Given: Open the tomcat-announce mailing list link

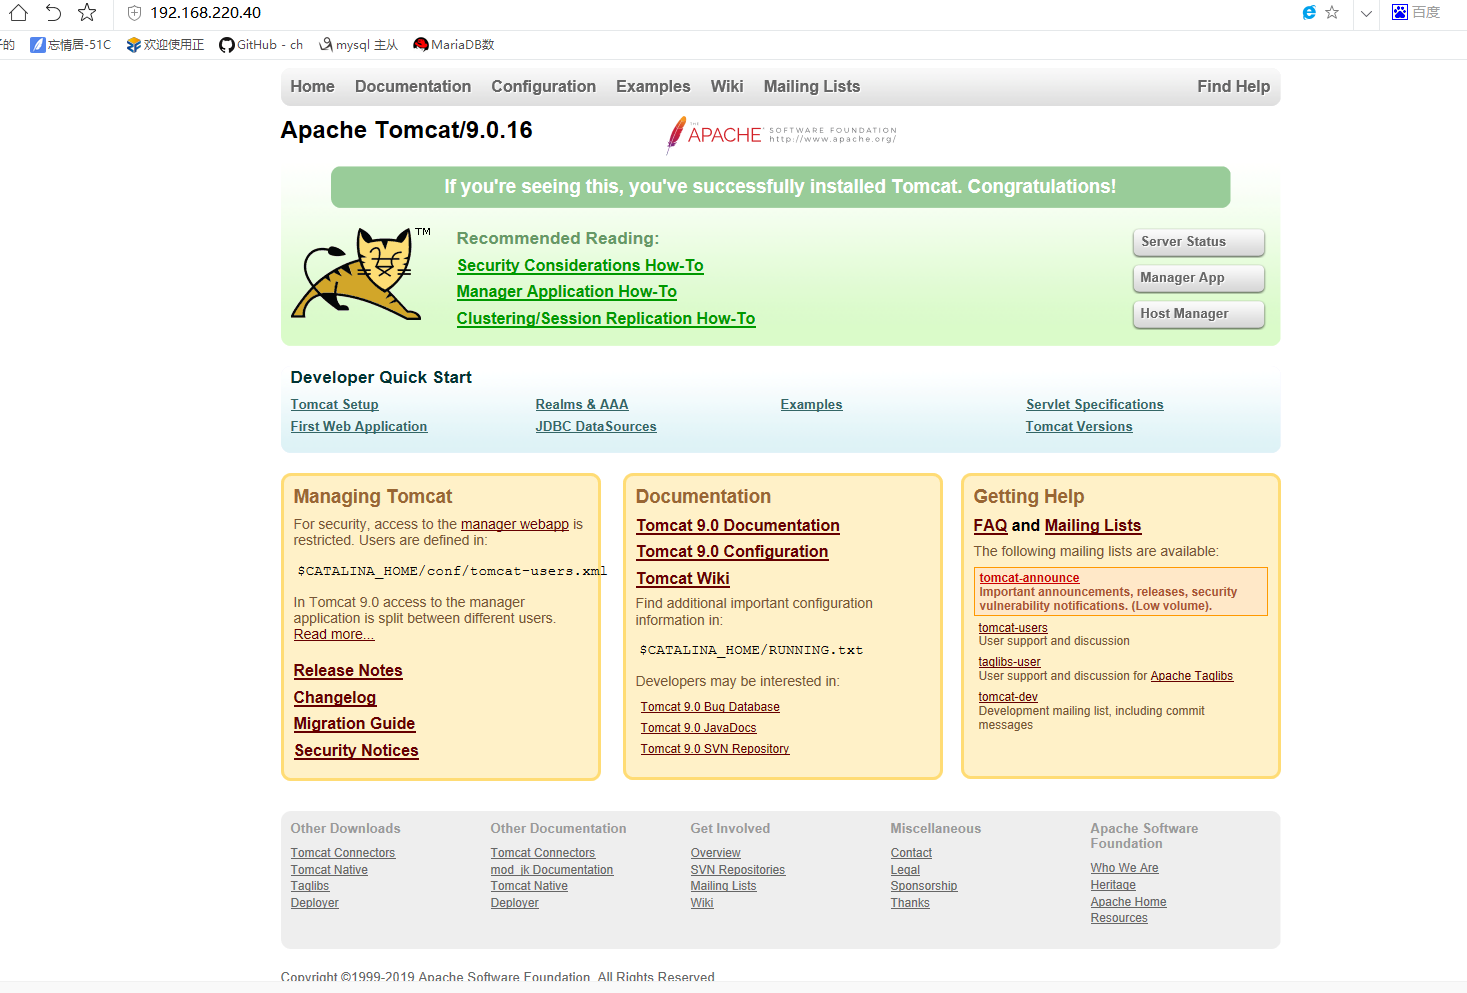Looking at the screenshot, I should [1029, 578].
